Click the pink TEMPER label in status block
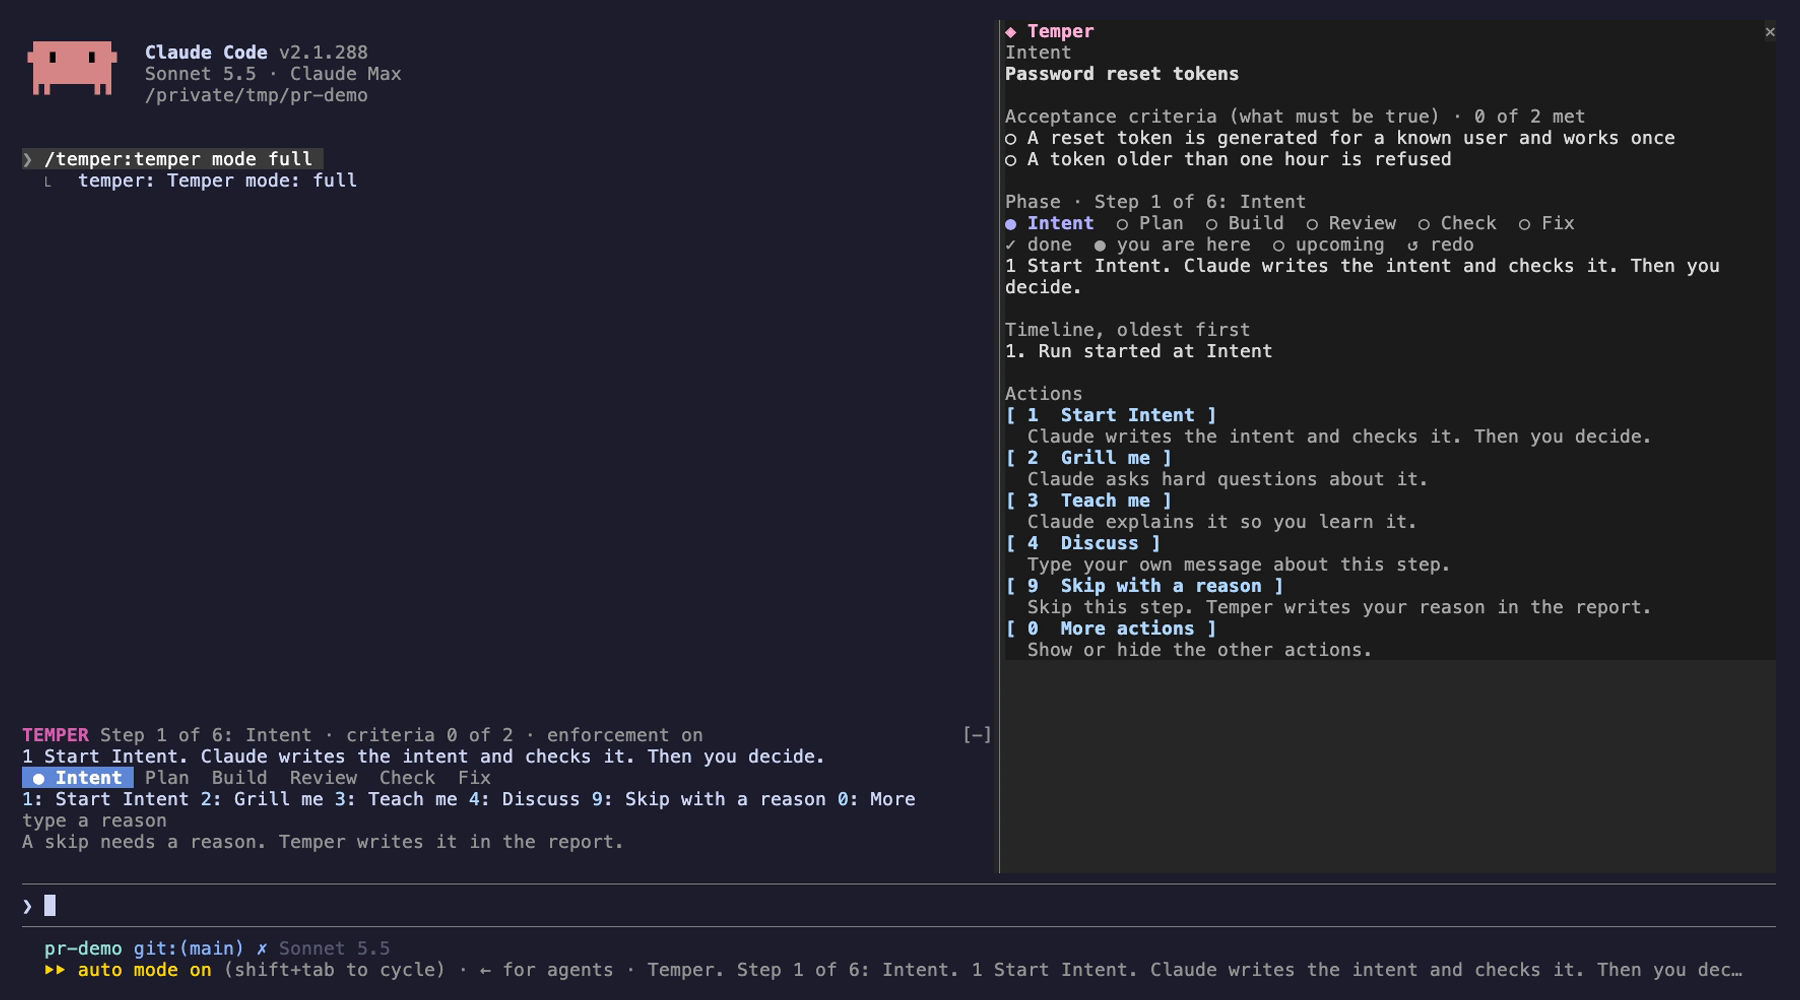Screen dimensions: 1800x1000 click(55, 735)
